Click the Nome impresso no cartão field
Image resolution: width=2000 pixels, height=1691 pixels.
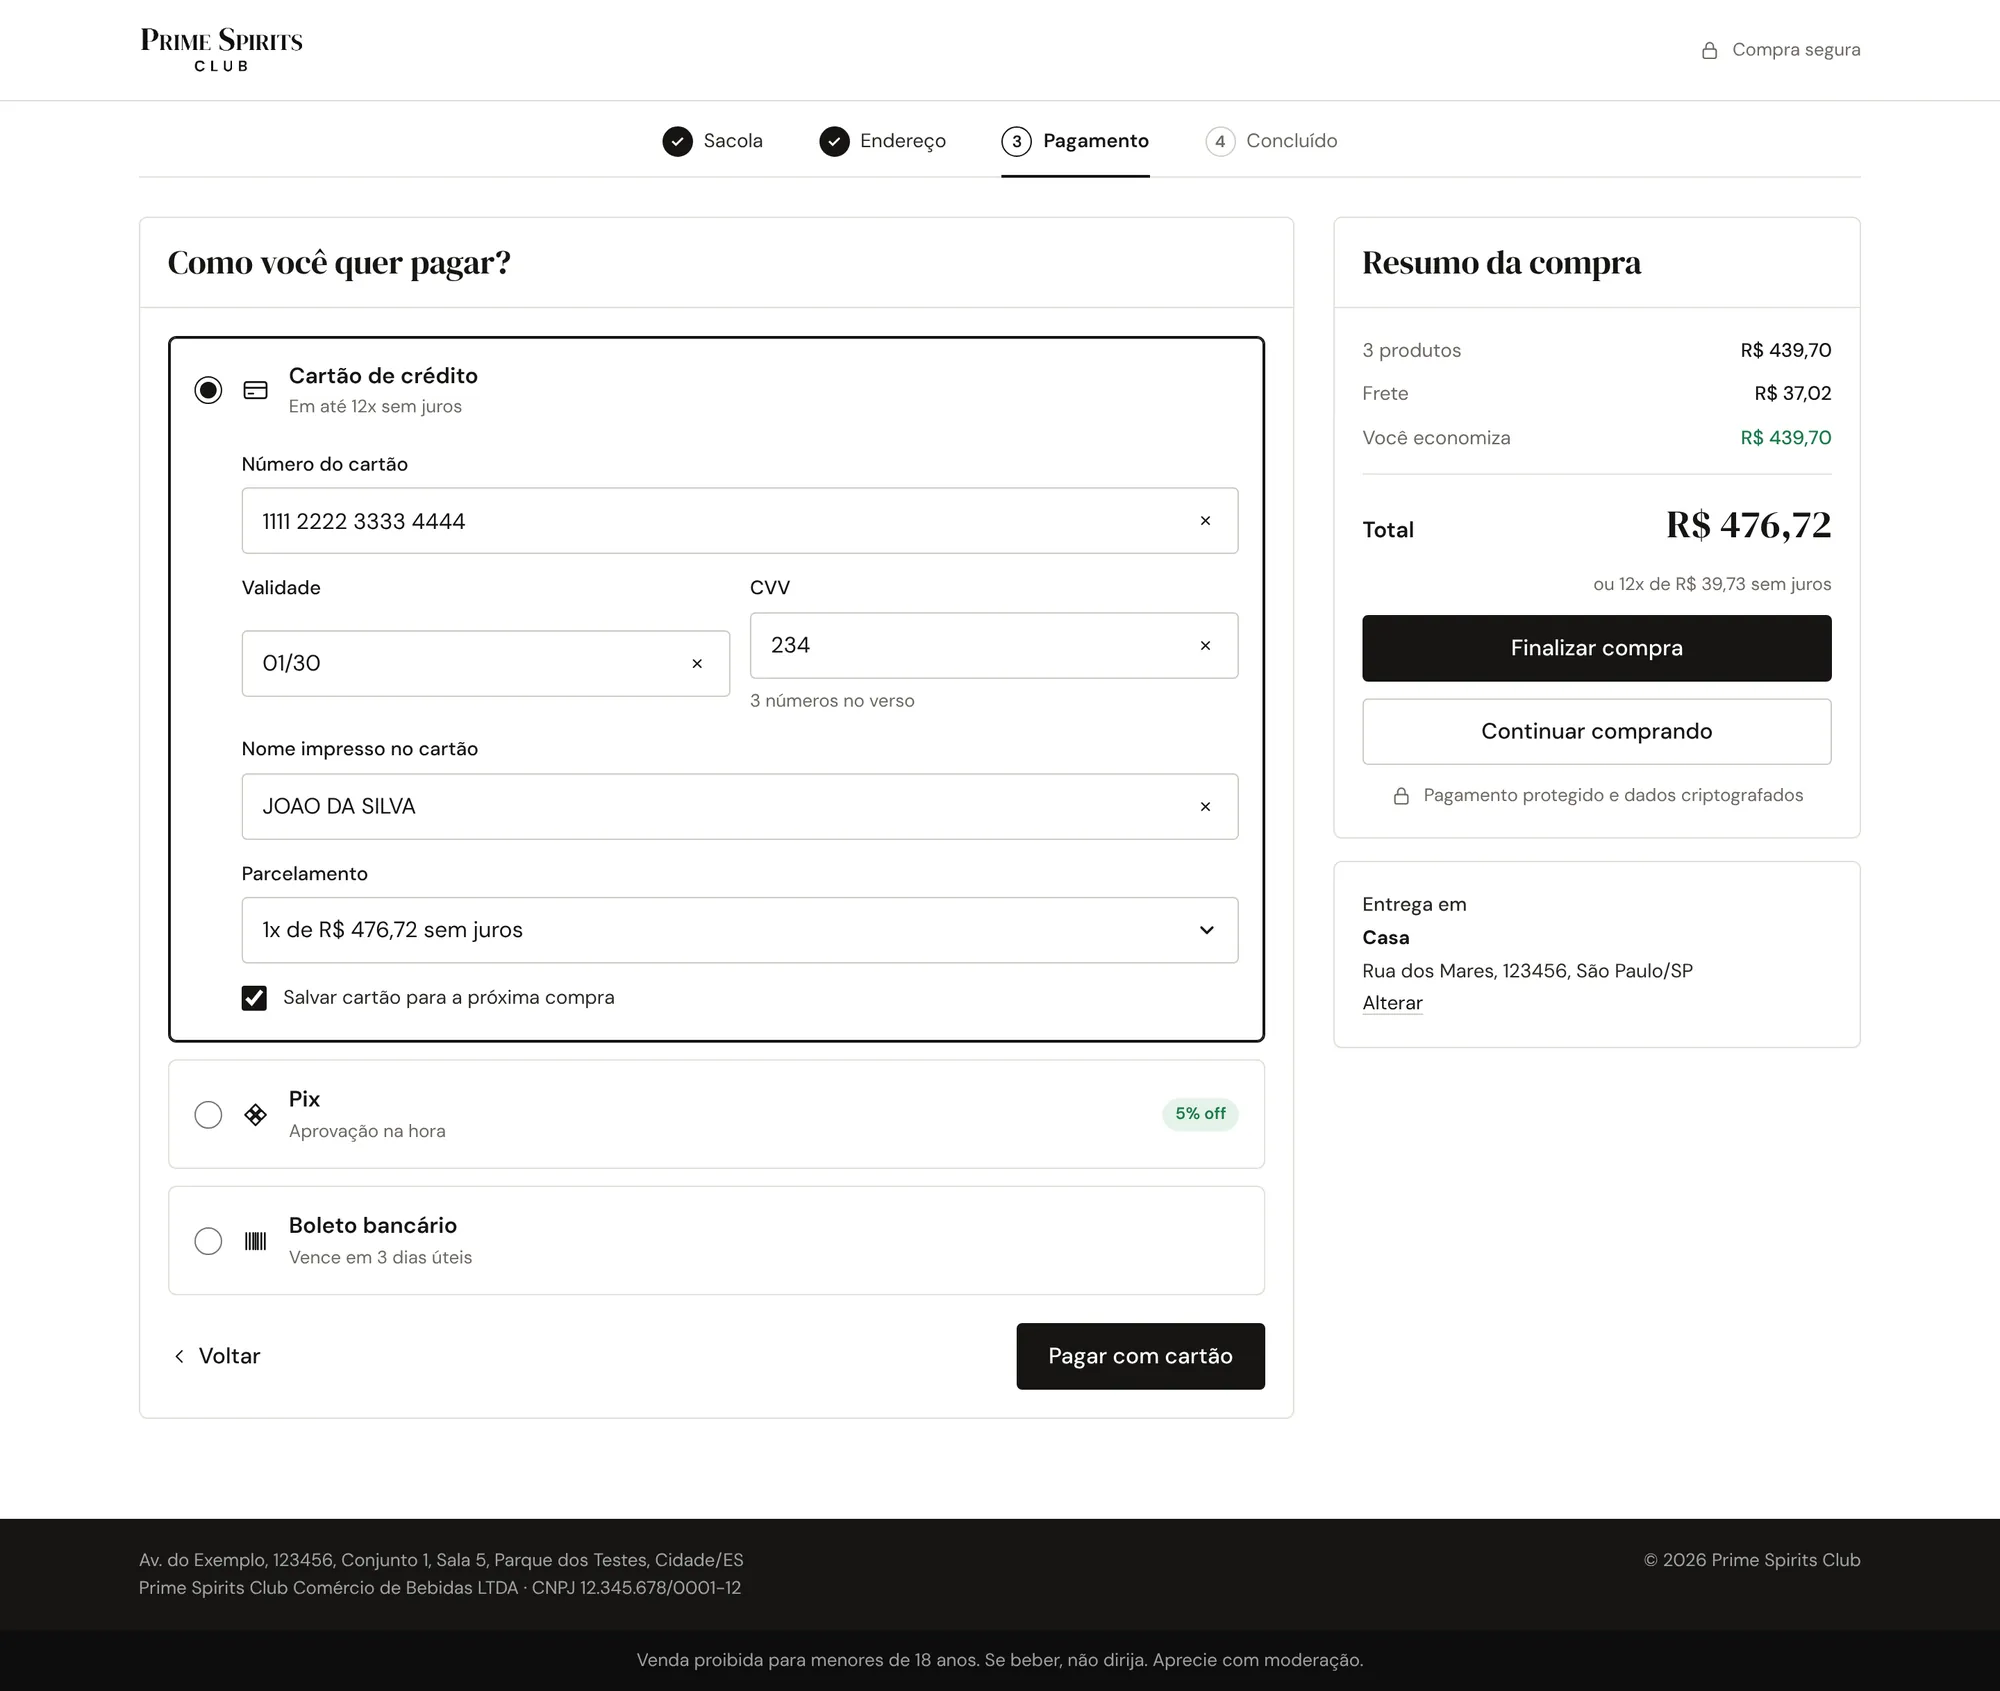point(739,806)
